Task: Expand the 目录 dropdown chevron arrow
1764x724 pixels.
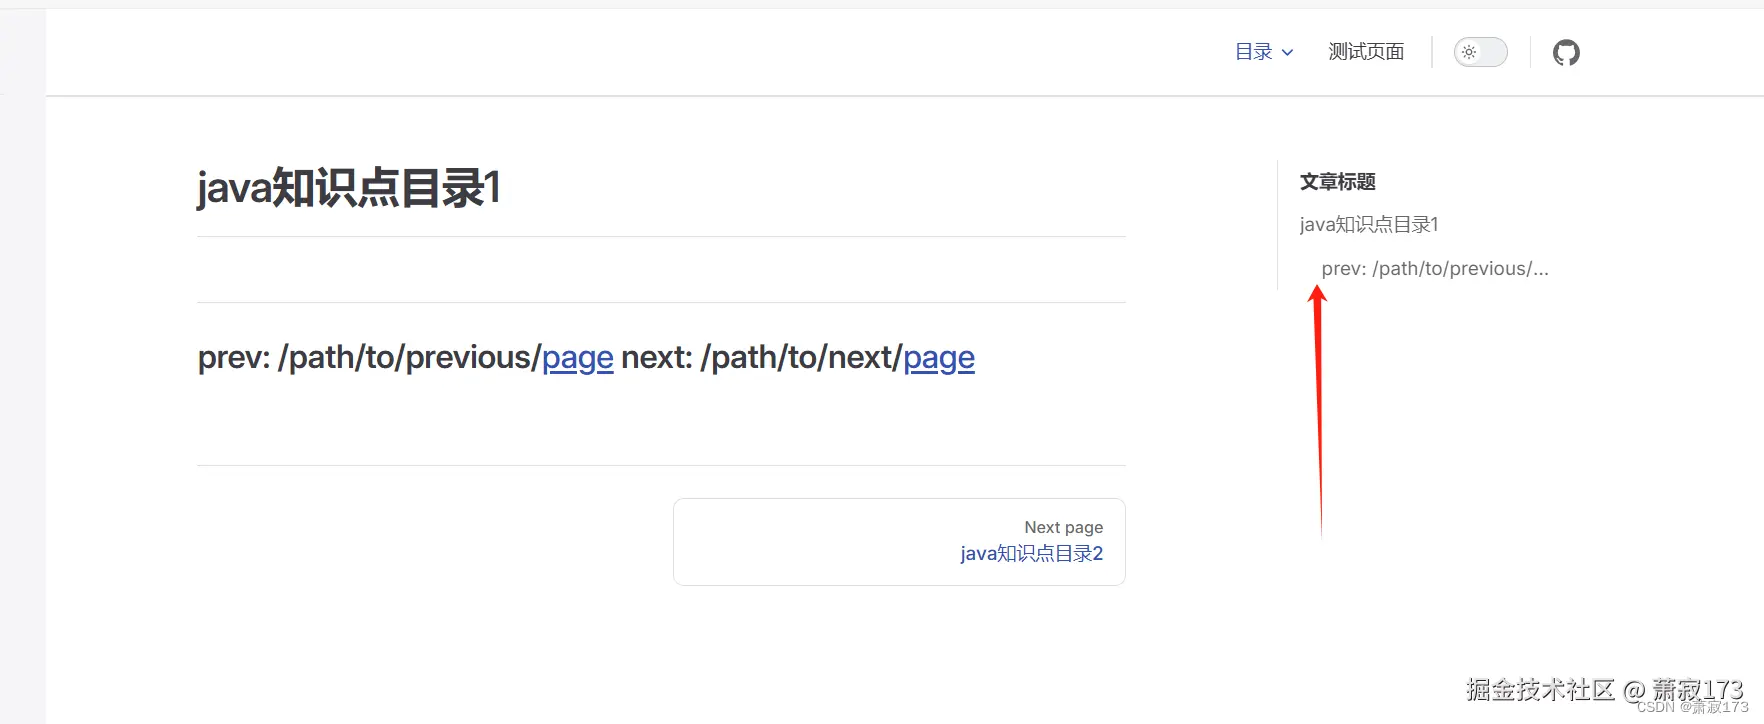Action: [1288, 53]
